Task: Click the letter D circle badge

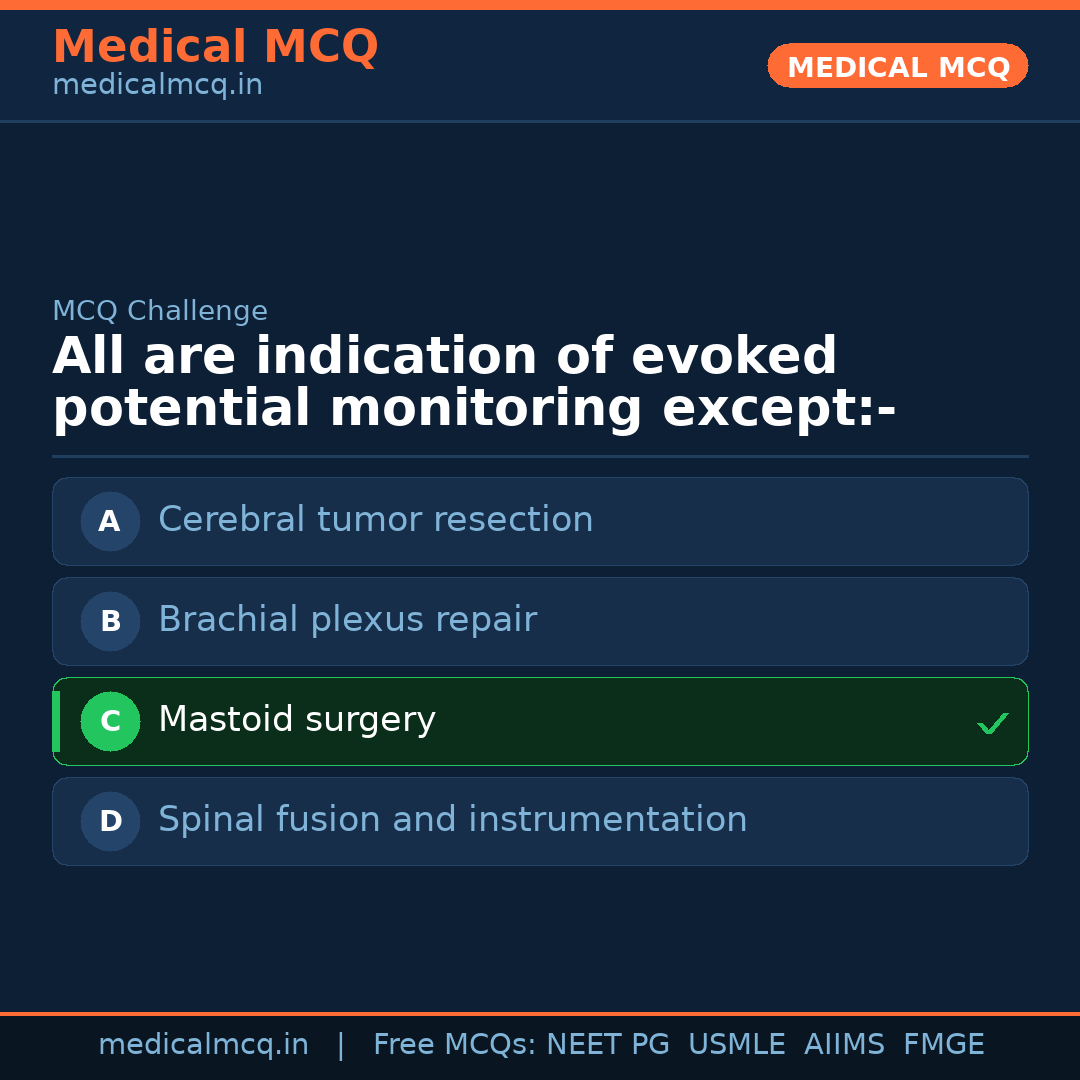Action: [x=110, y=821]
